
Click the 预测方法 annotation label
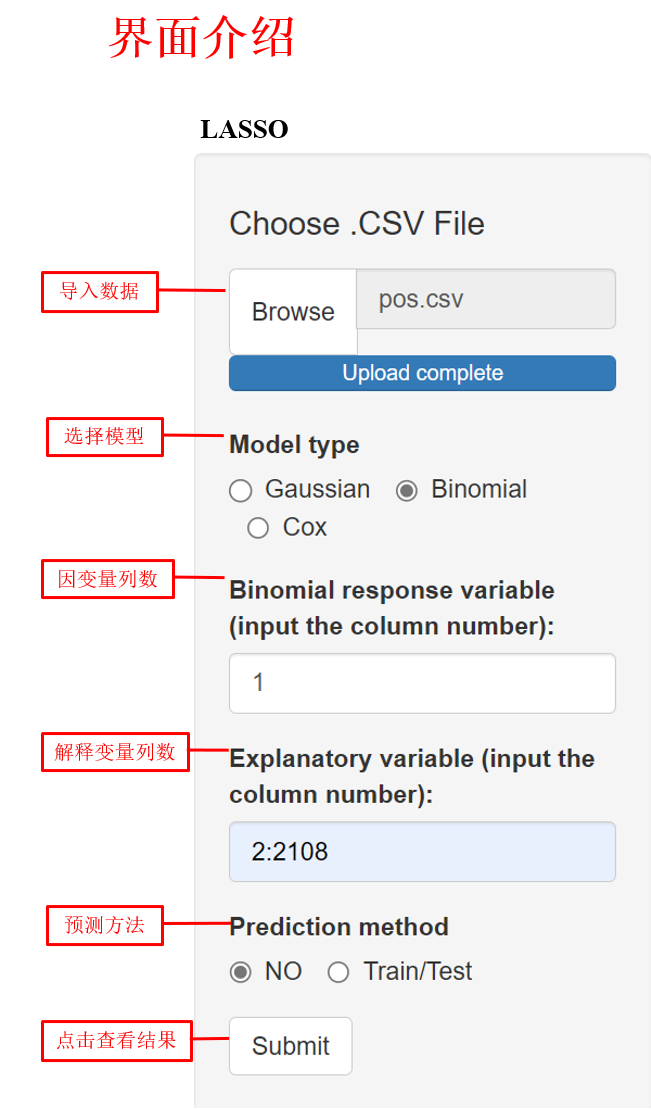(105, 925)
